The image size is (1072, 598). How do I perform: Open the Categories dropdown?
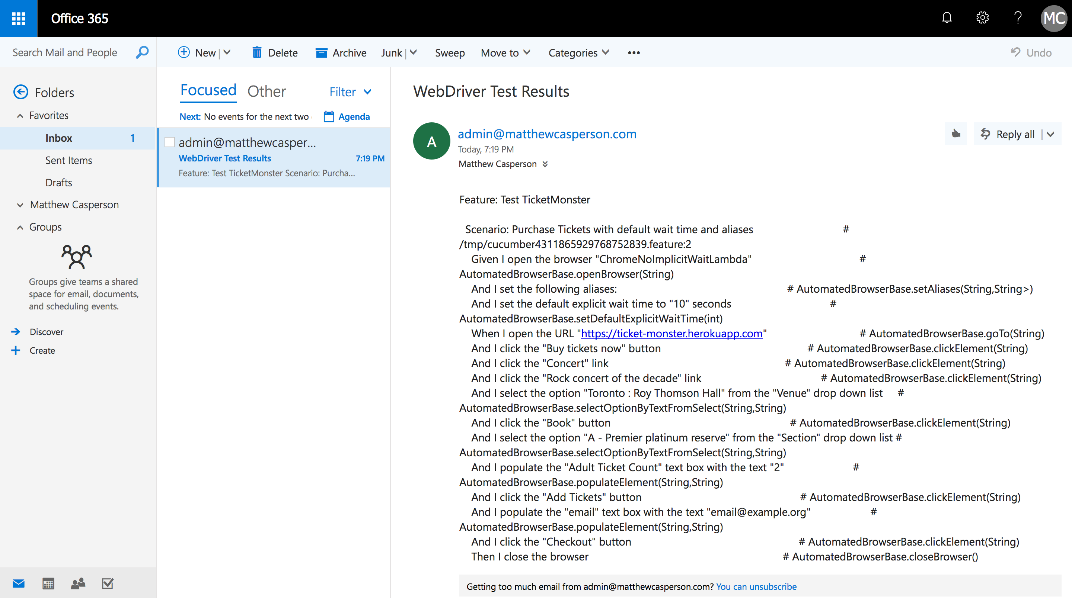pos(579,53)
